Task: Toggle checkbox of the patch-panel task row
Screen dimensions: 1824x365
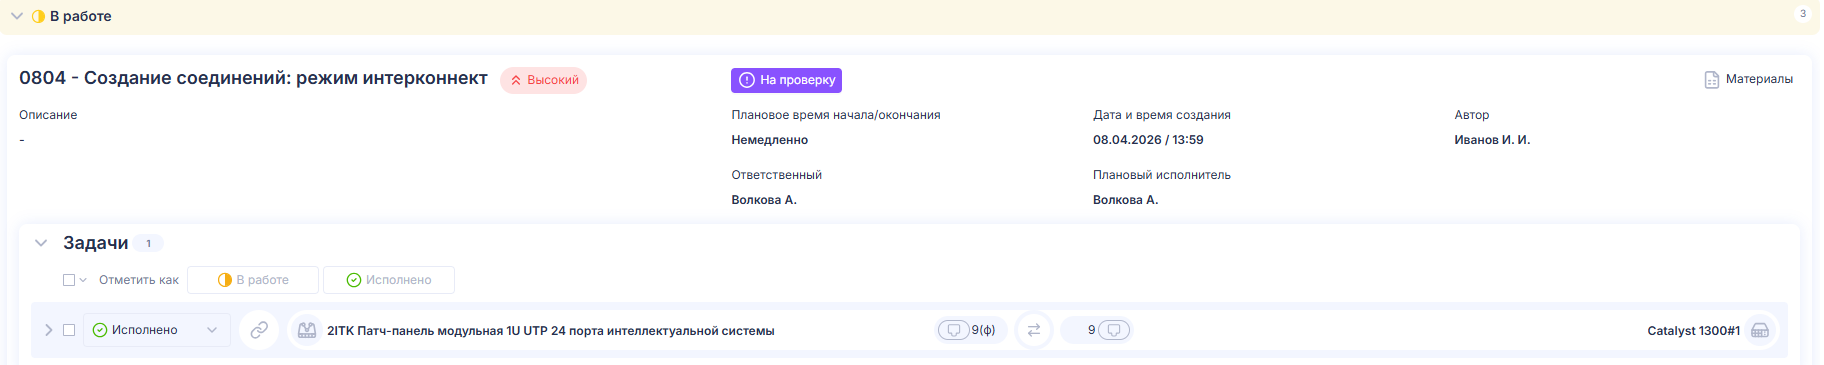Action: tap(69, 330)
